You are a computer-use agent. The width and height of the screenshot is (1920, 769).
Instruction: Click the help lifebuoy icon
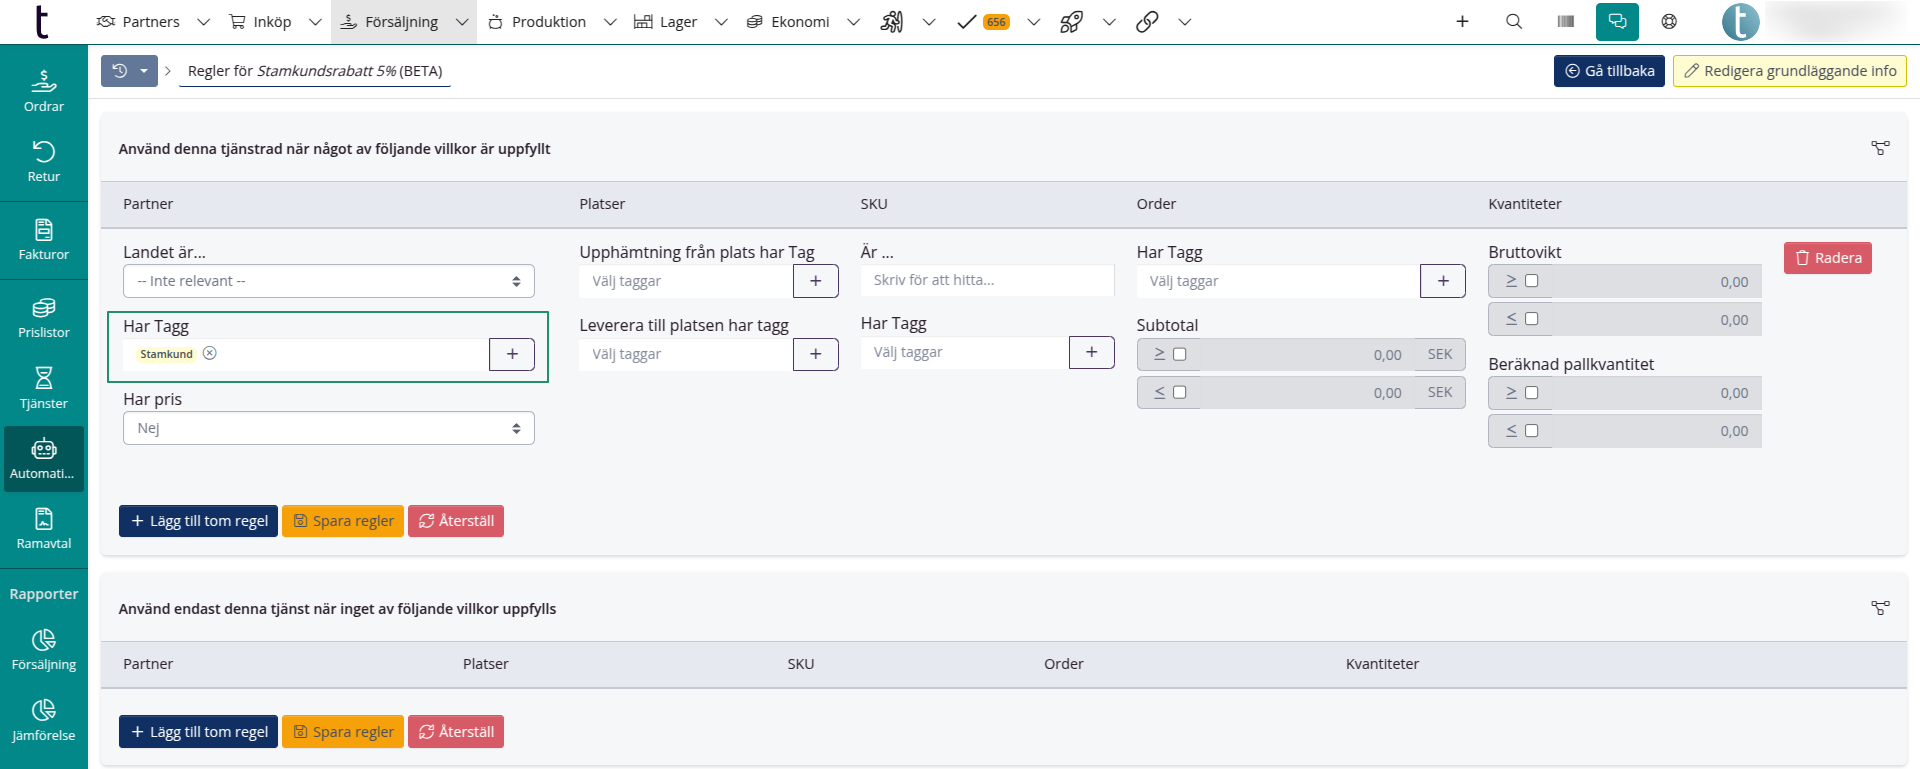pos(1669,21)
